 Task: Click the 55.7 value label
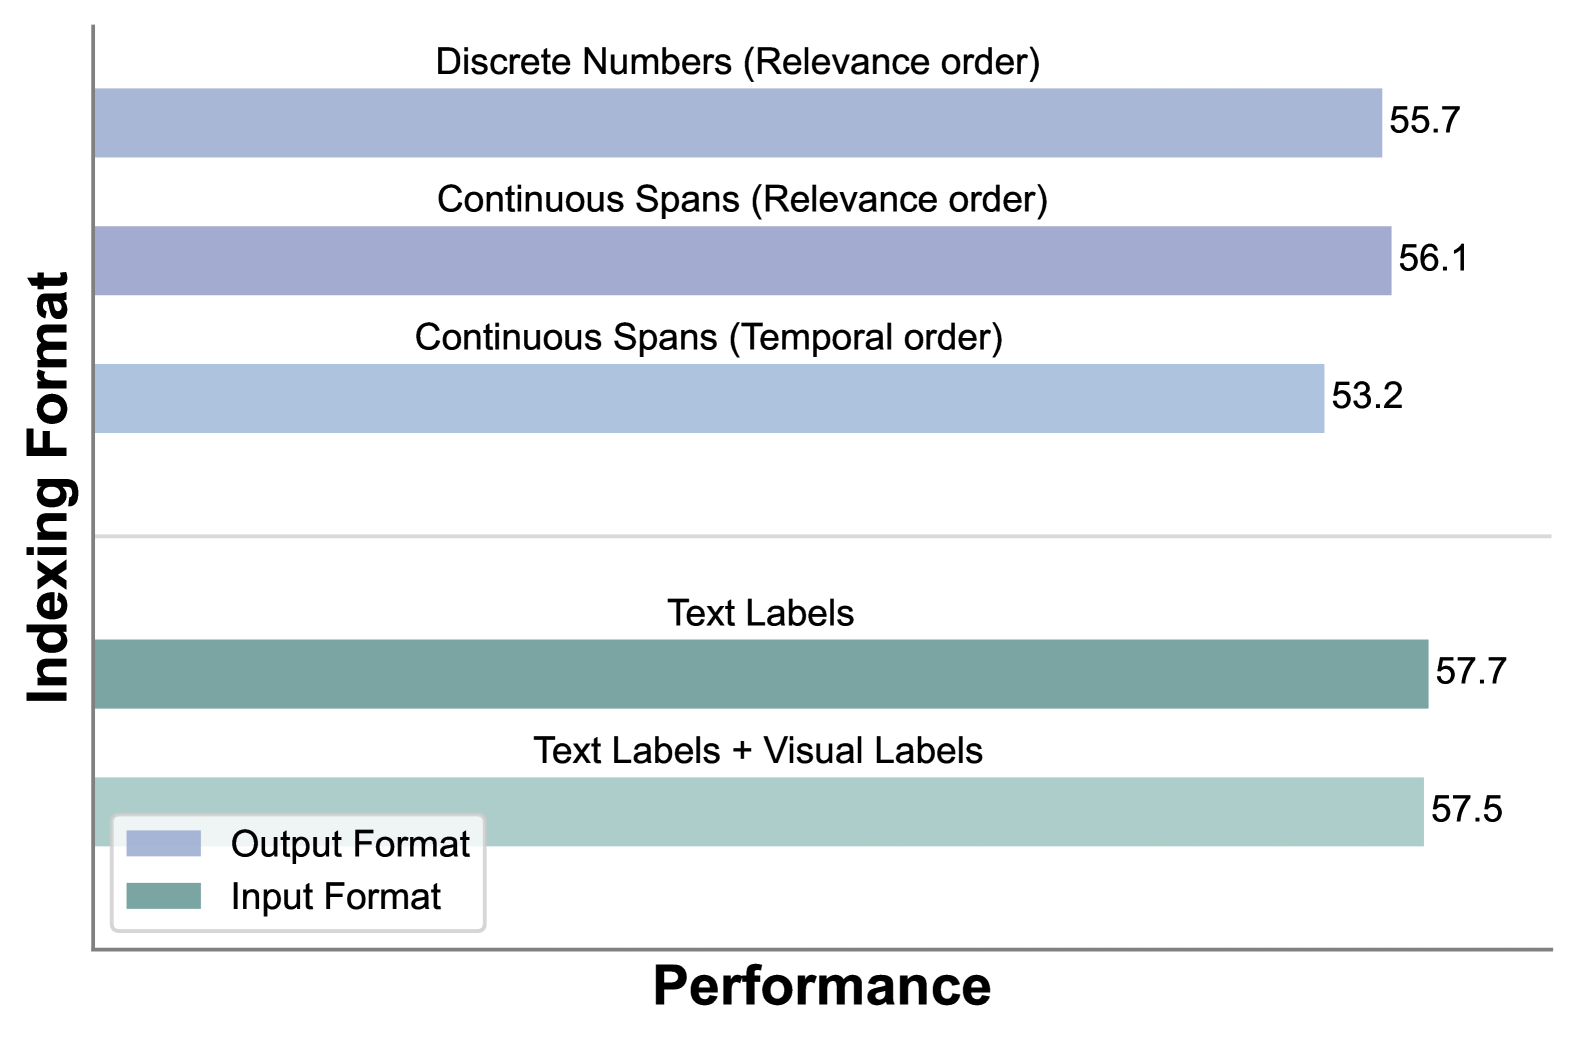(1424, 121)
